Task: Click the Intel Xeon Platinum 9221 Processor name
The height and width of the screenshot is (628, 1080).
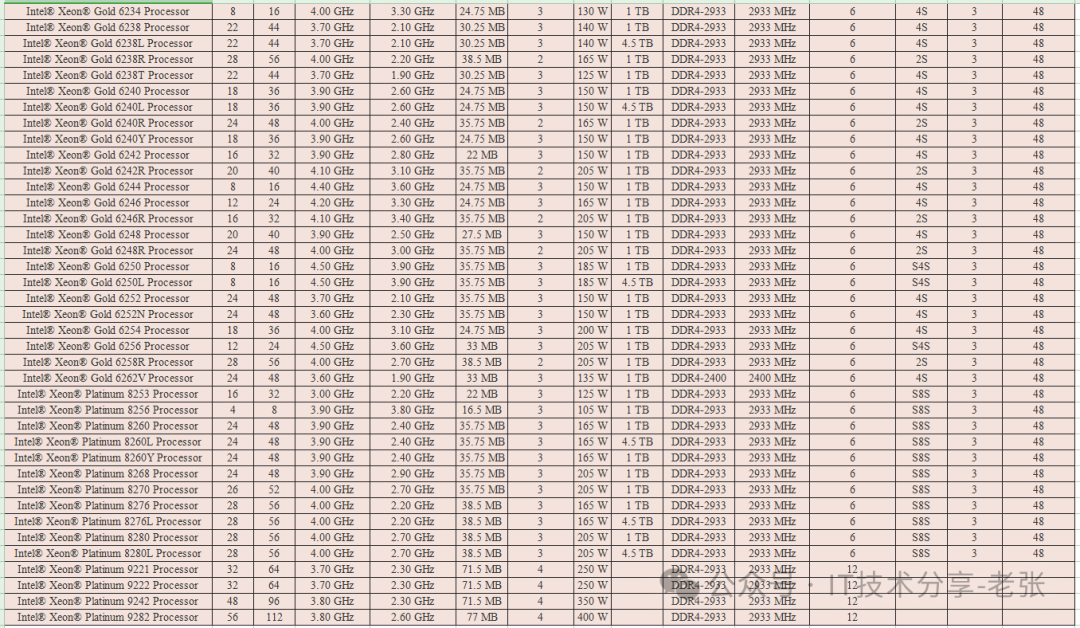Action: [x=107, y=569]
